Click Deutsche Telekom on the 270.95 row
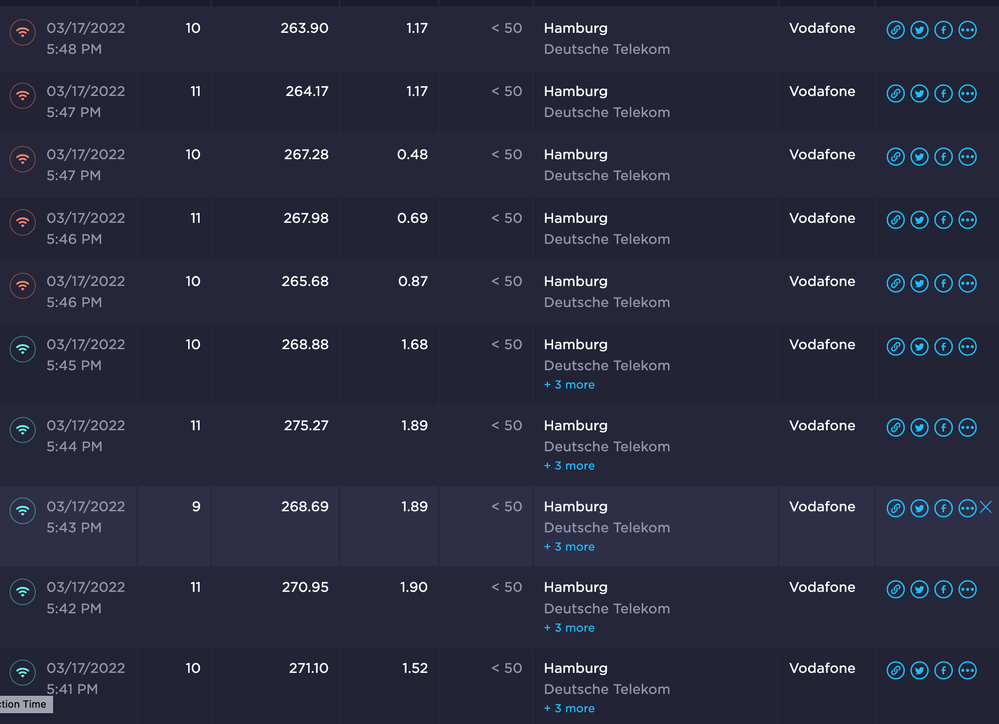 (x=606, y=608)
